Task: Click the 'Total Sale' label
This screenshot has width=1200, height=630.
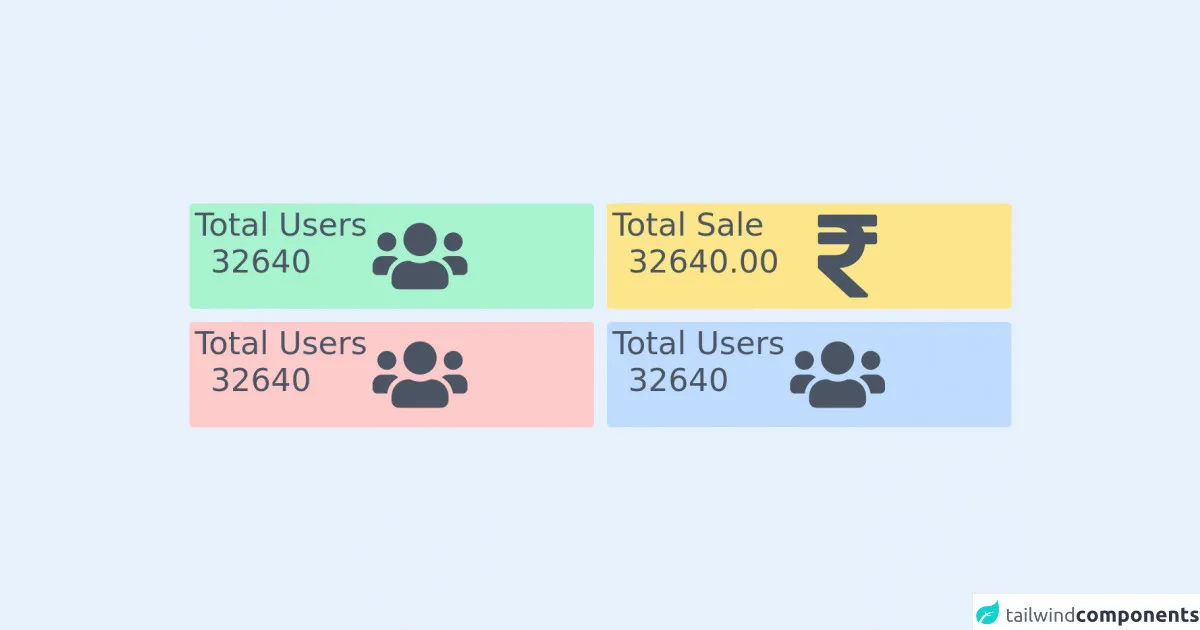Action: [688, 225]
